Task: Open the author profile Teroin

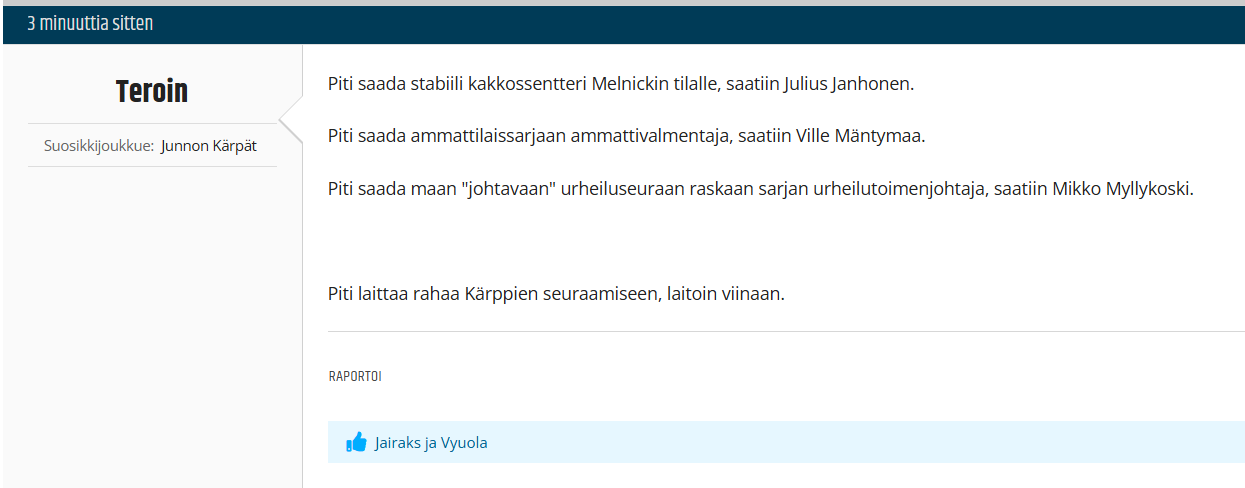Action: tap(152, 91)
